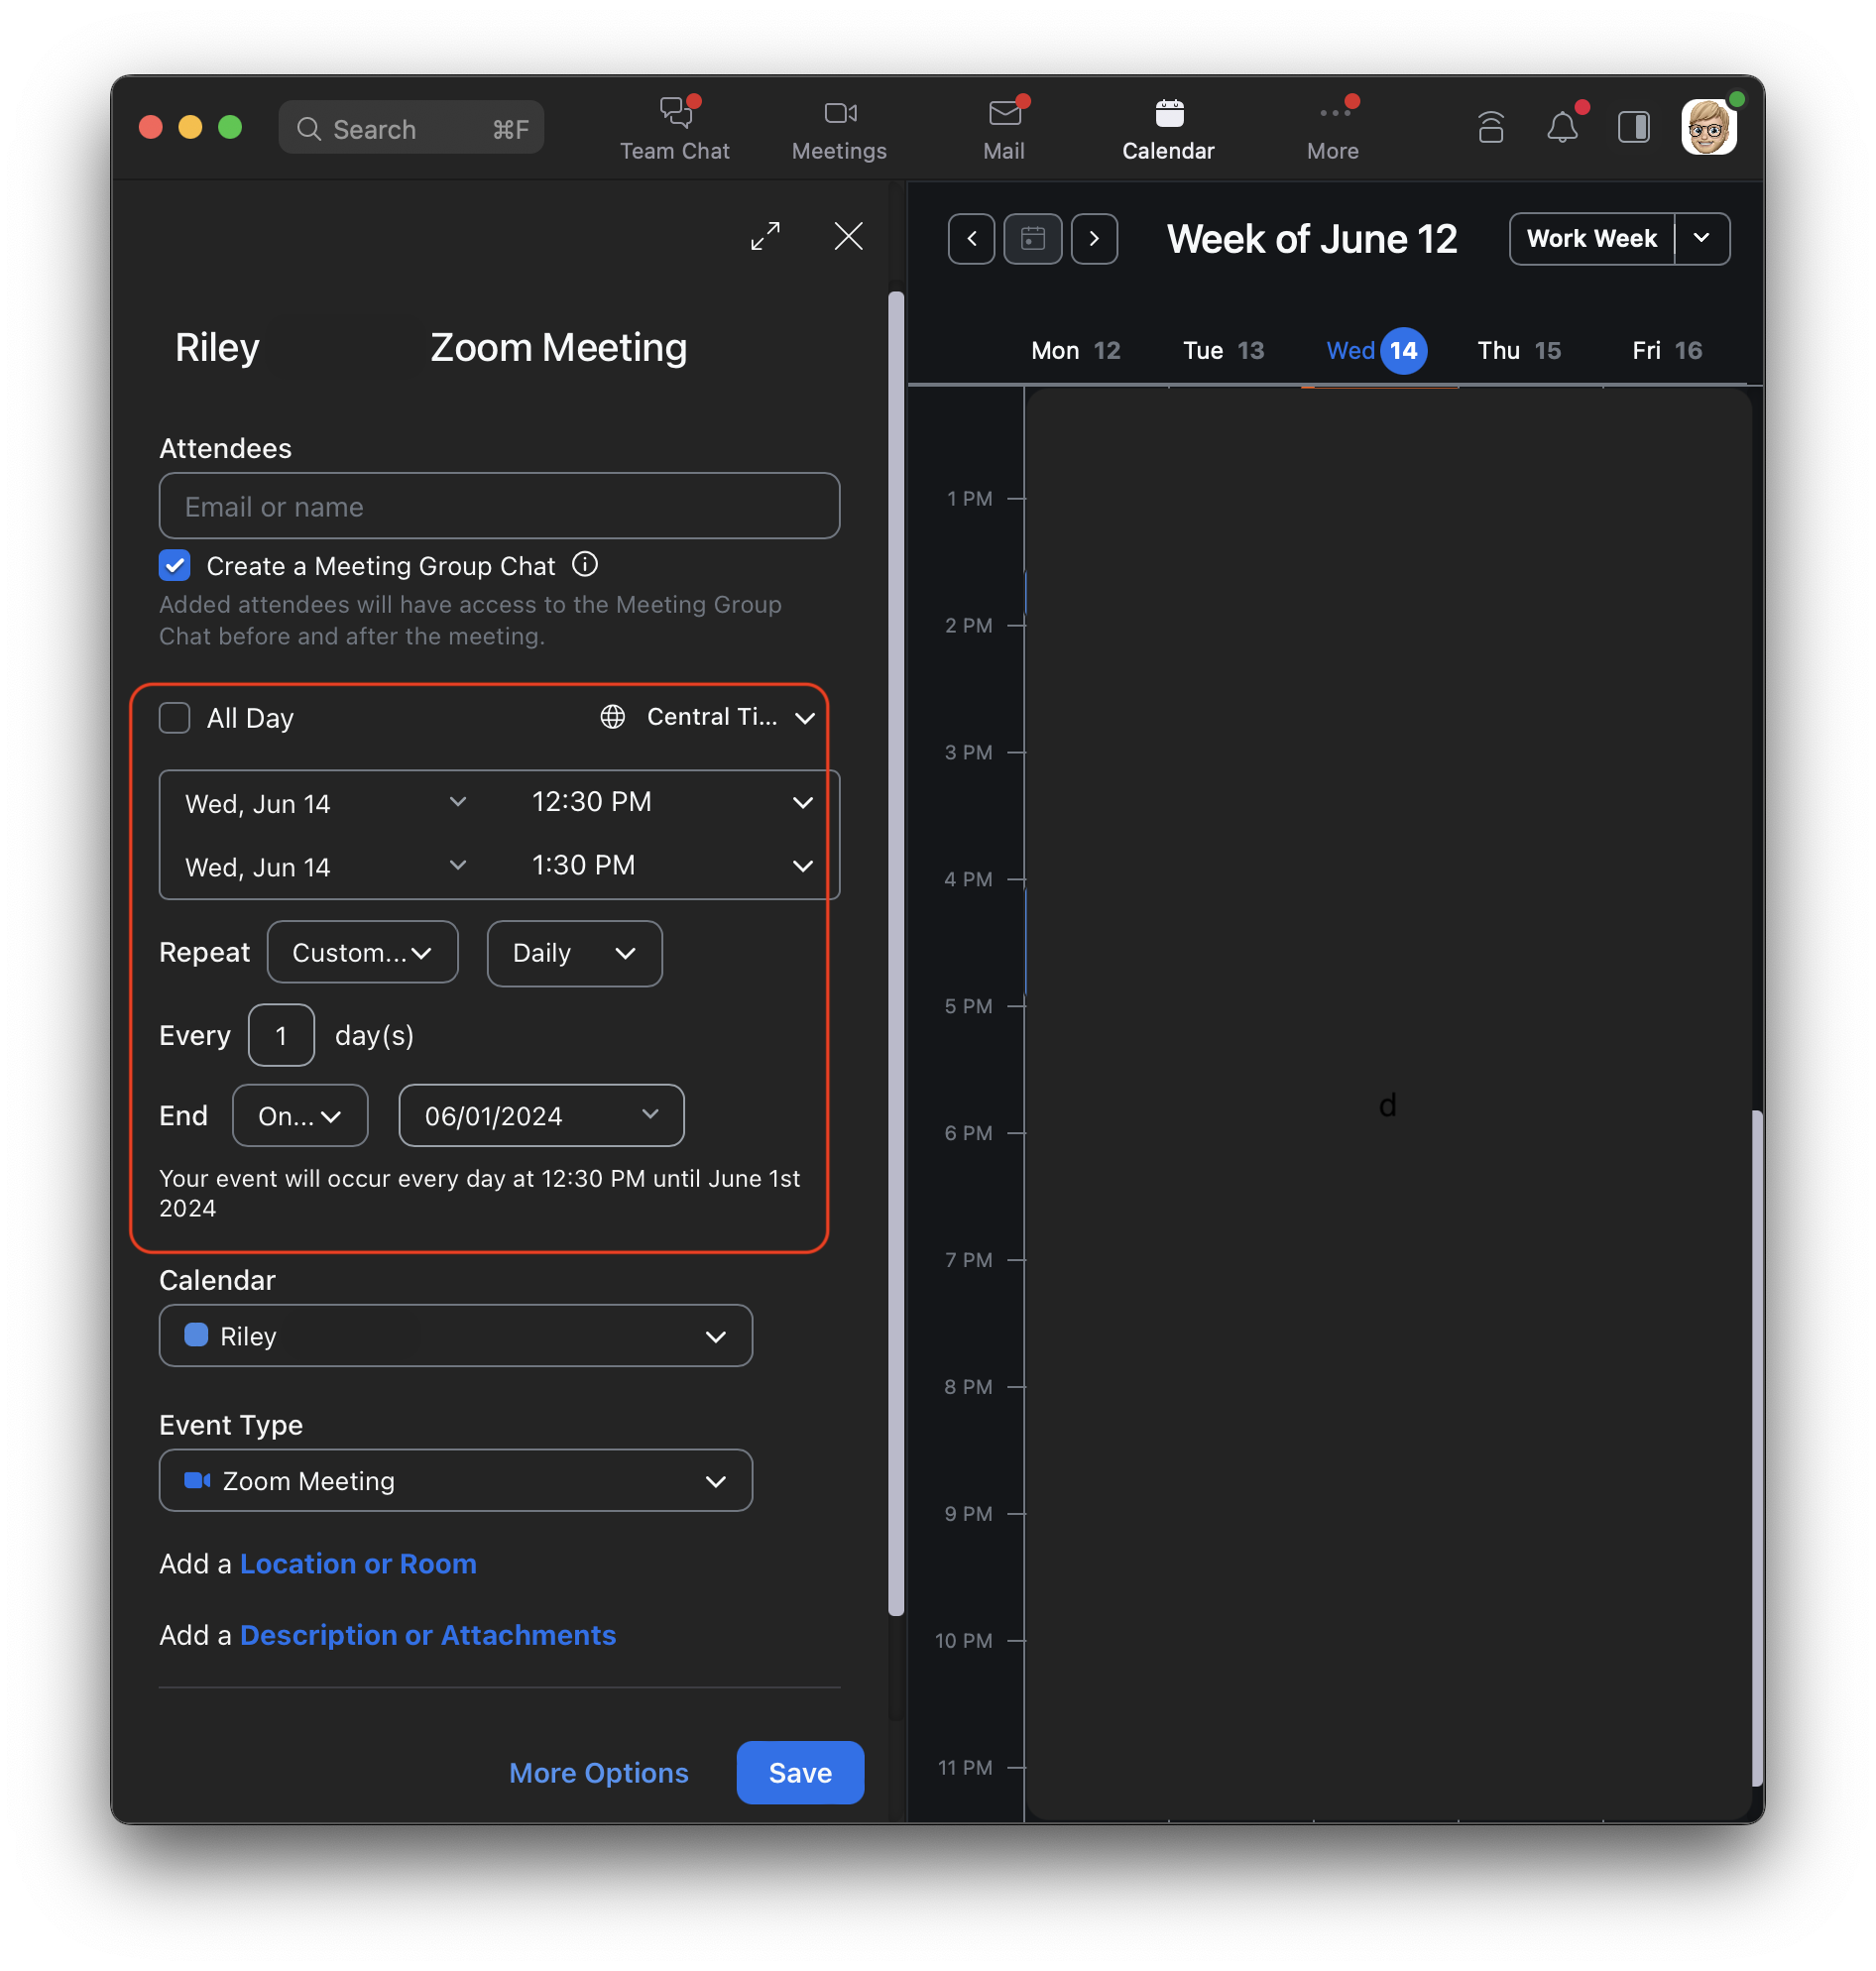Click the 11 PM time label
Viewport: 1876px width, 1971px height.
click(964, 1767)
